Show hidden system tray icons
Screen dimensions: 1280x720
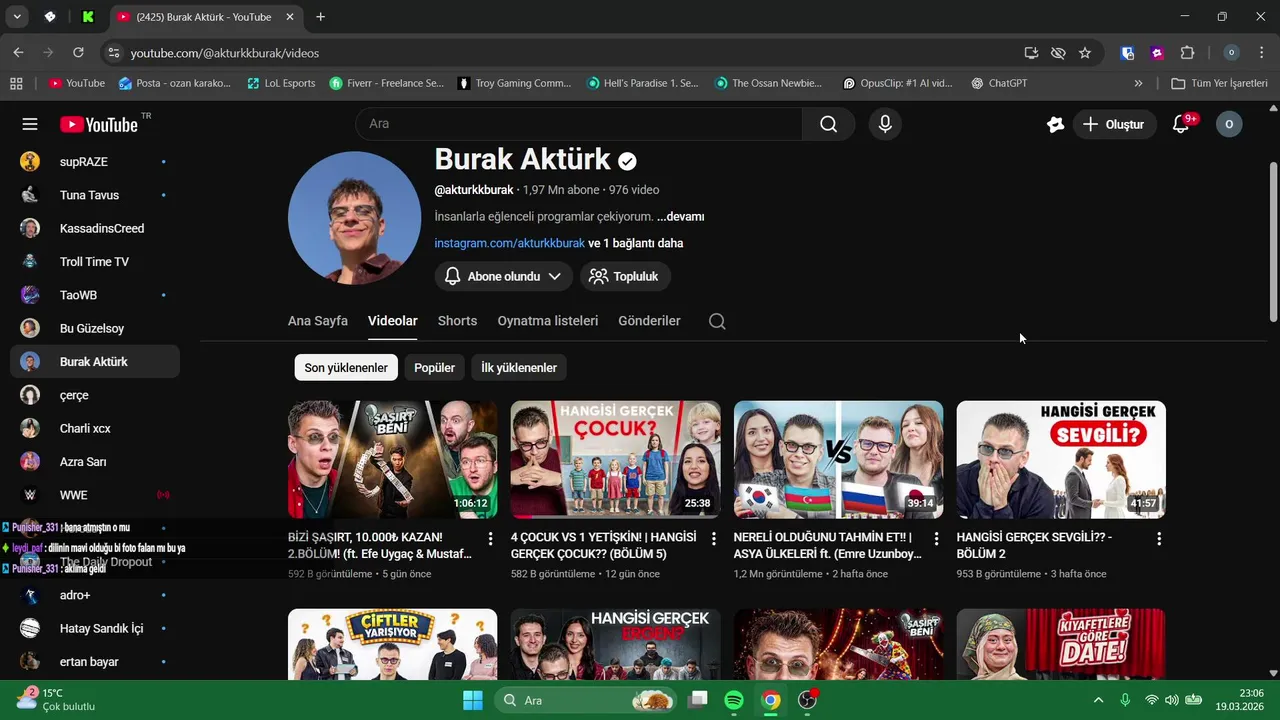coord(1098,700)
